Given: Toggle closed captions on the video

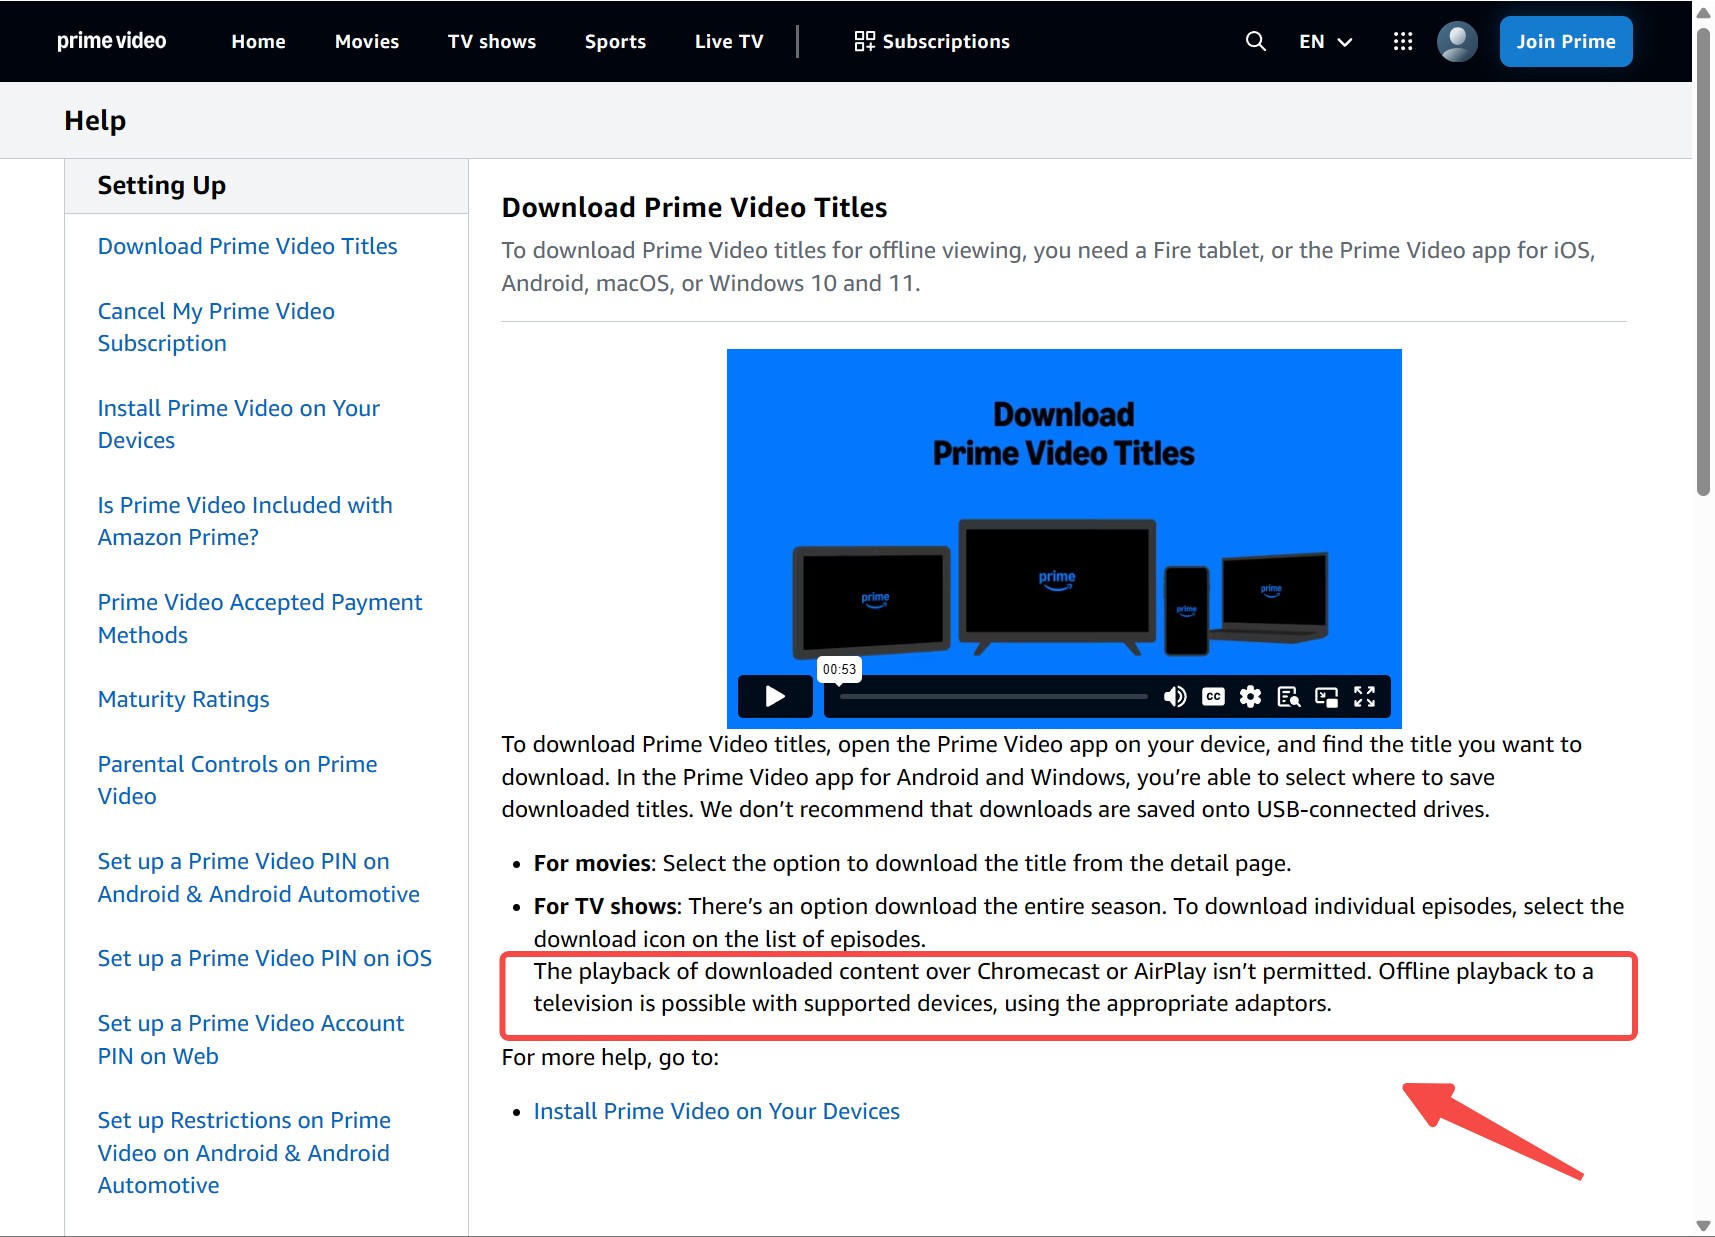Looking at the screenshot, I should click(x=1212, y=697).
